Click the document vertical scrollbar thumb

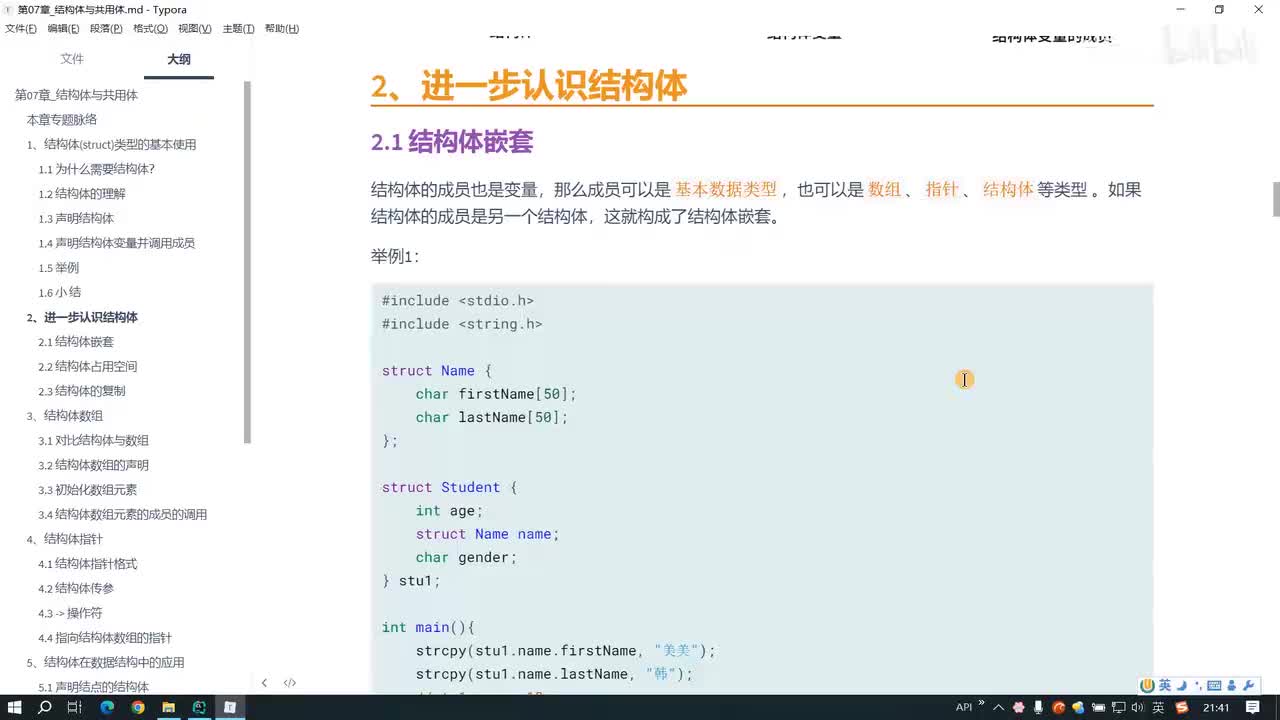(x=1276, y=199)
